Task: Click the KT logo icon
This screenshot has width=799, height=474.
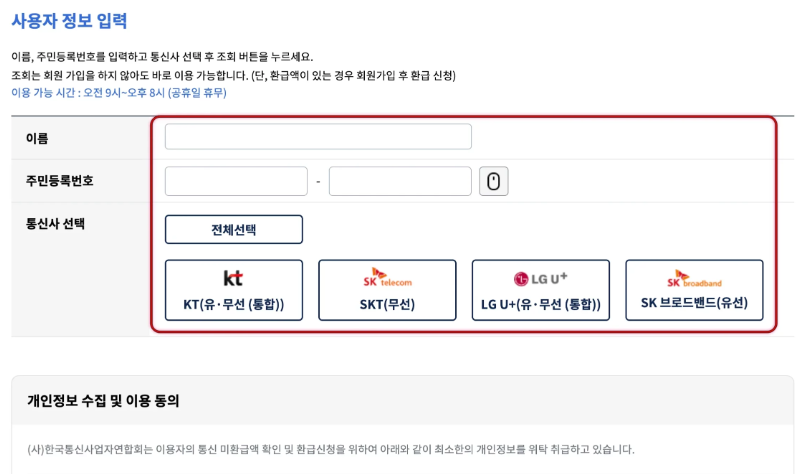Action: pos(233,278)
